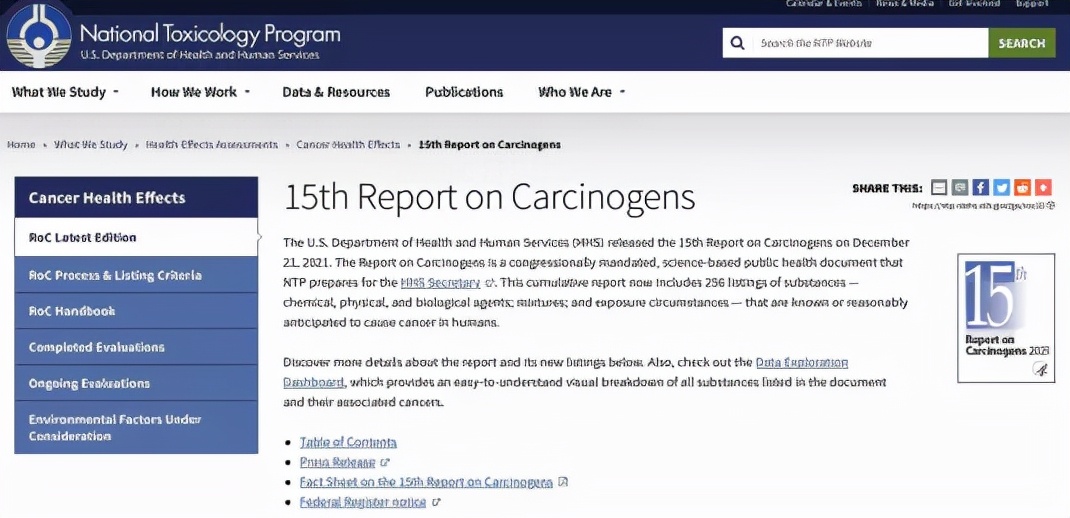This screenshot has height=518, width=1070.
Task: Expand the How We Work menu
Action: [201, 92]
